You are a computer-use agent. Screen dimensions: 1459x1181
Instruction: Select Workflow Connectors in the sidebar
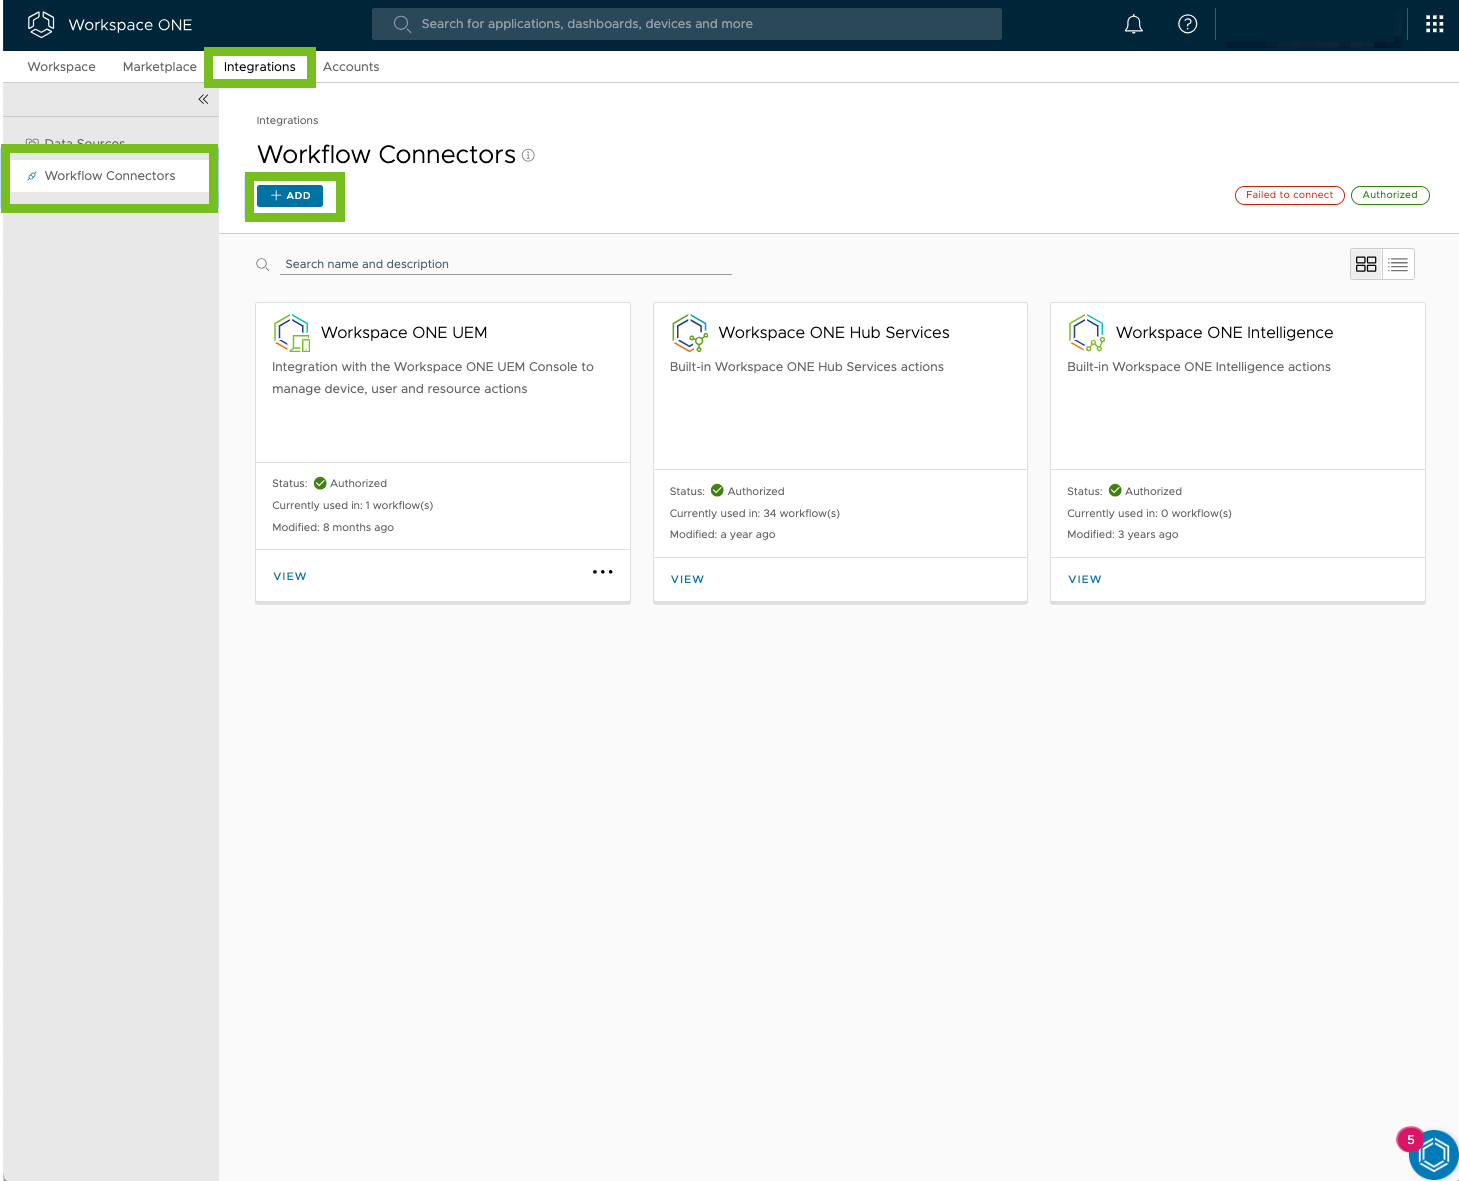point(110,176)
